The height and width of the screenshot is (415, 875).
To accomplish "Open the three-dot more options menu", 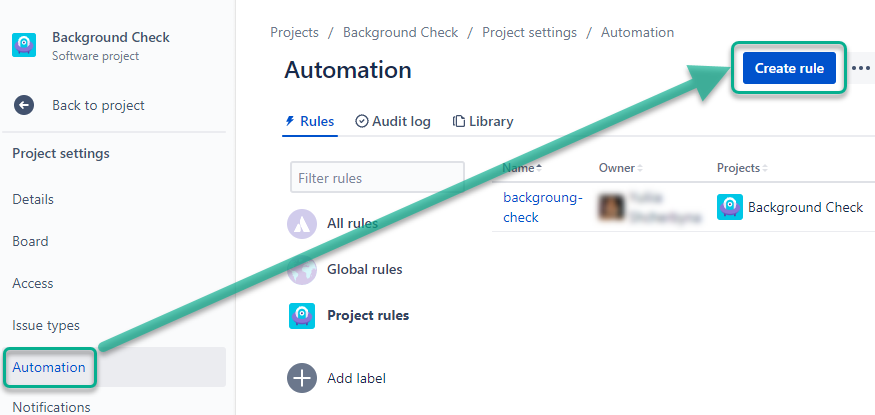I will [860, 68].
